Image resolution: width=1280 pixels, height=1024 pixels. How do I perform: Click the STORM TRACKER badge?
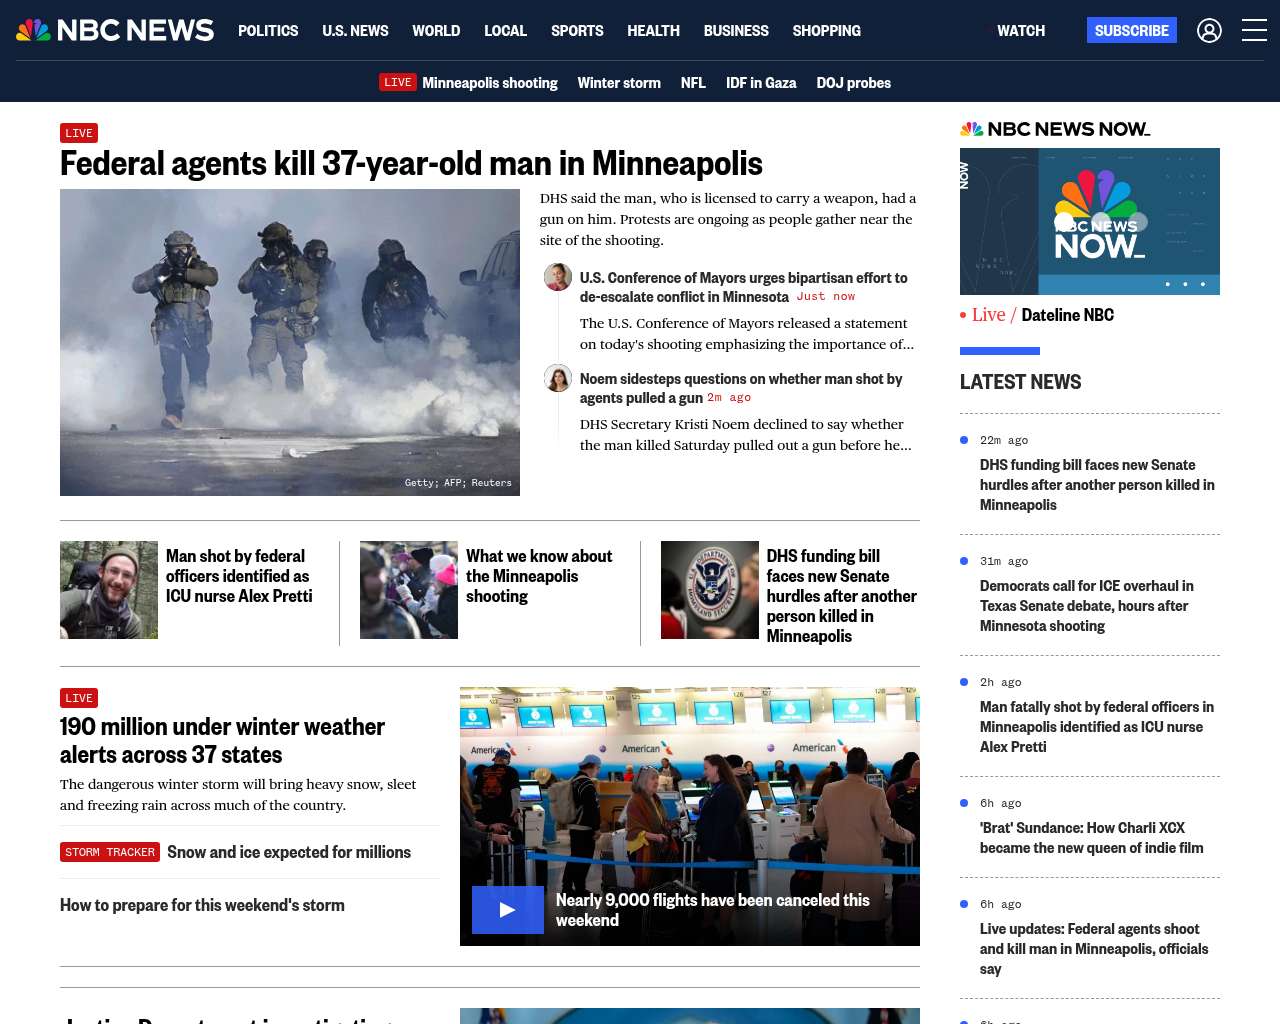pos(110,852)
